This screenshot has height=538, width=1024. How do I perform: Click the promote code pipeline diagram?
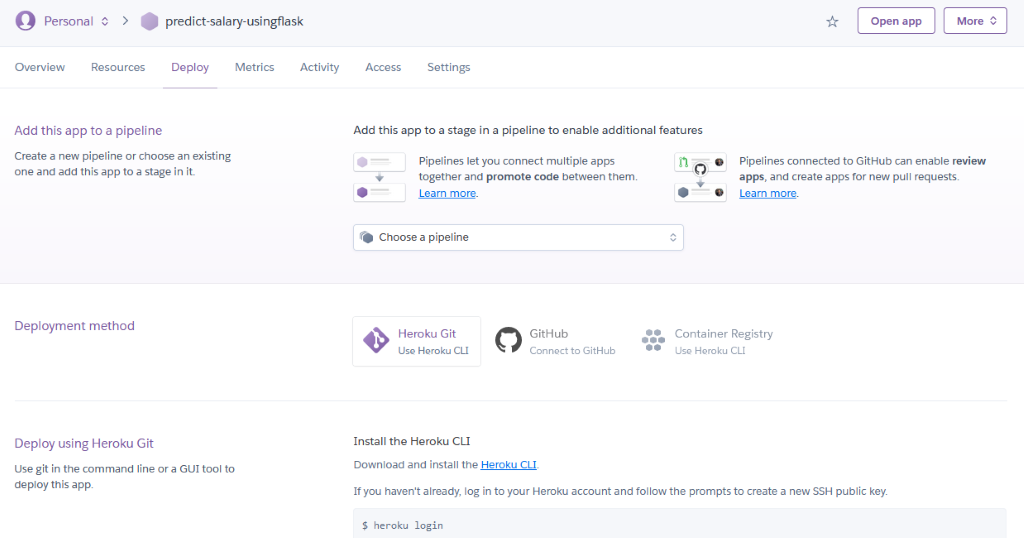click(x=379, y=177)
